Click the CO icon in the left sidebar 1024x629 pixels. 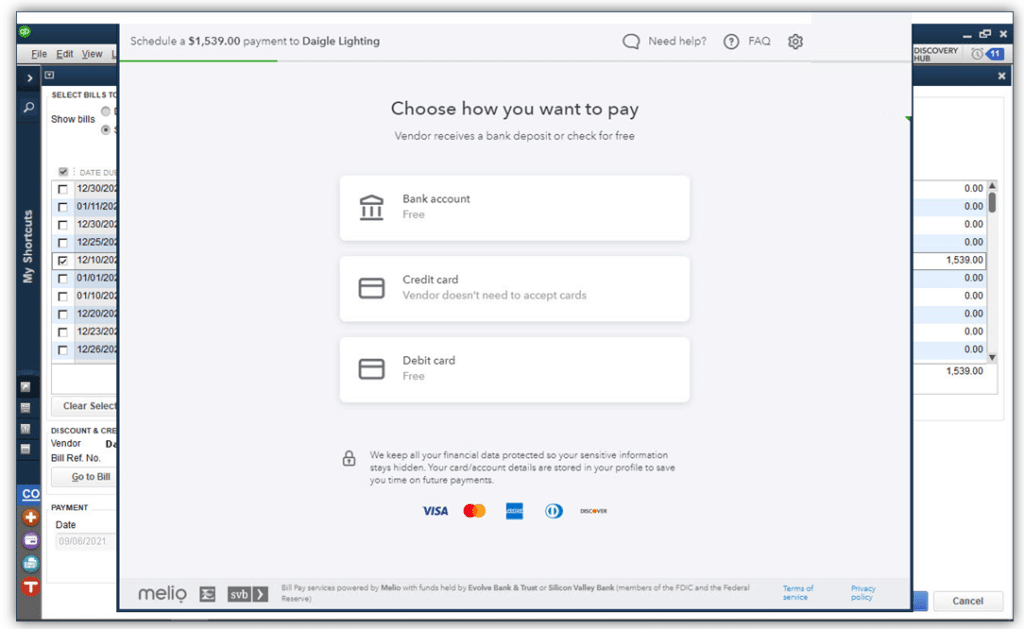(29, 493)
